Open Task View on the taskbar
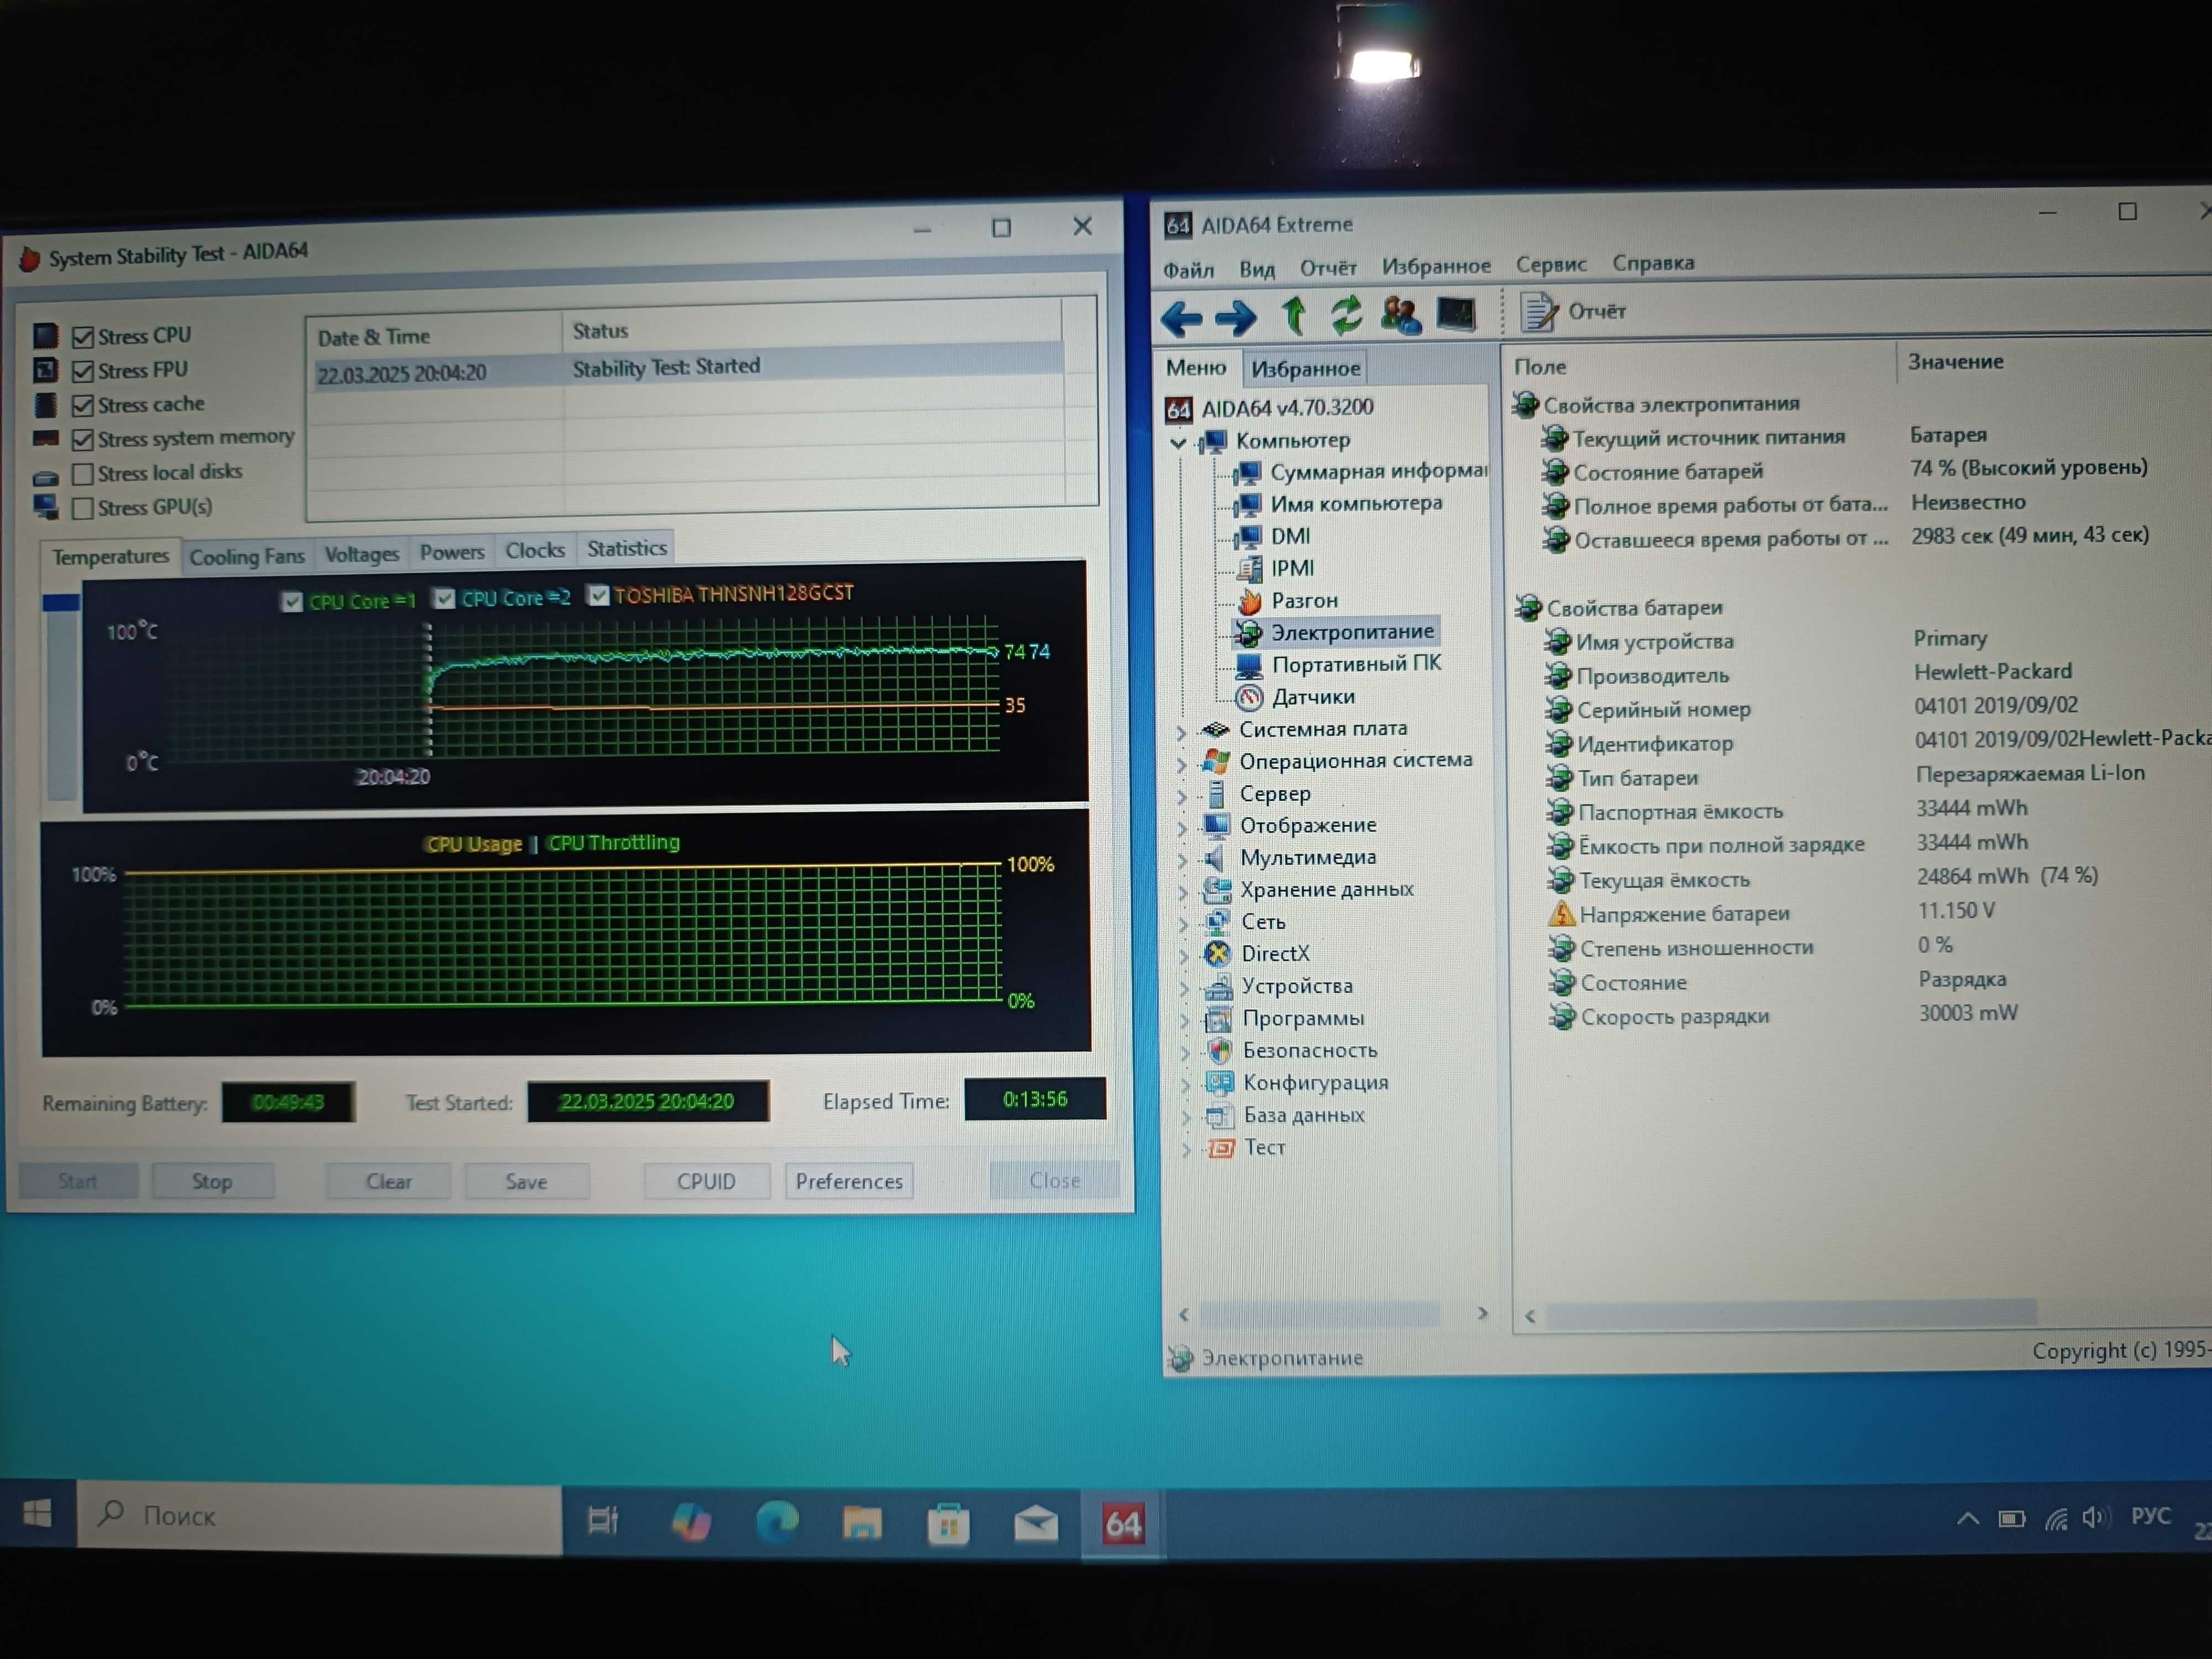Image resolution: width=2212 pixels, height=1659 pixels. click(x=602, y=1521)
